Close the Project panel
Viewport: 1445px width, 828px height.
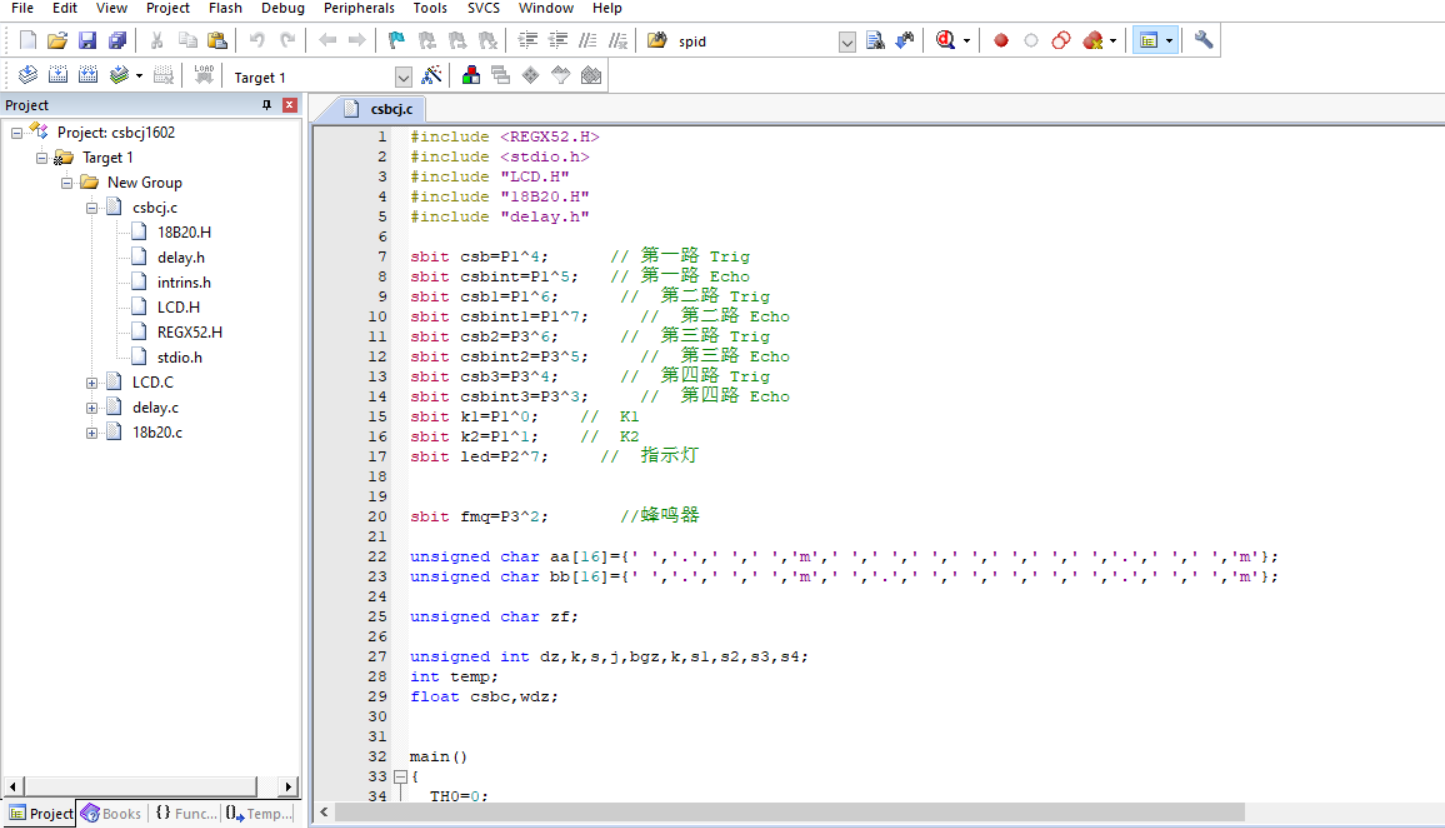[290, 105]
